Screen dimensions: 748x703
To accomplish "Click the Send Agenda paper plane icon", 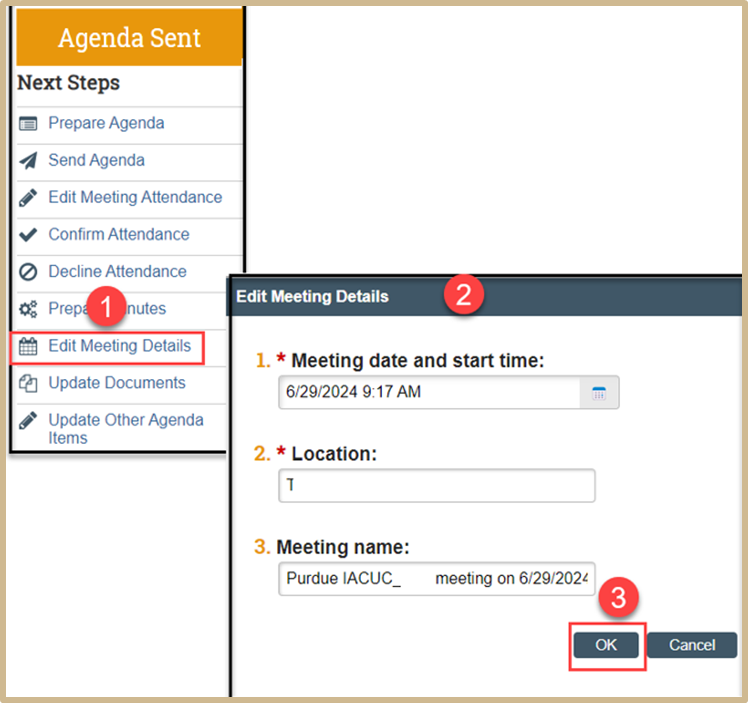I will click(29, 161).
